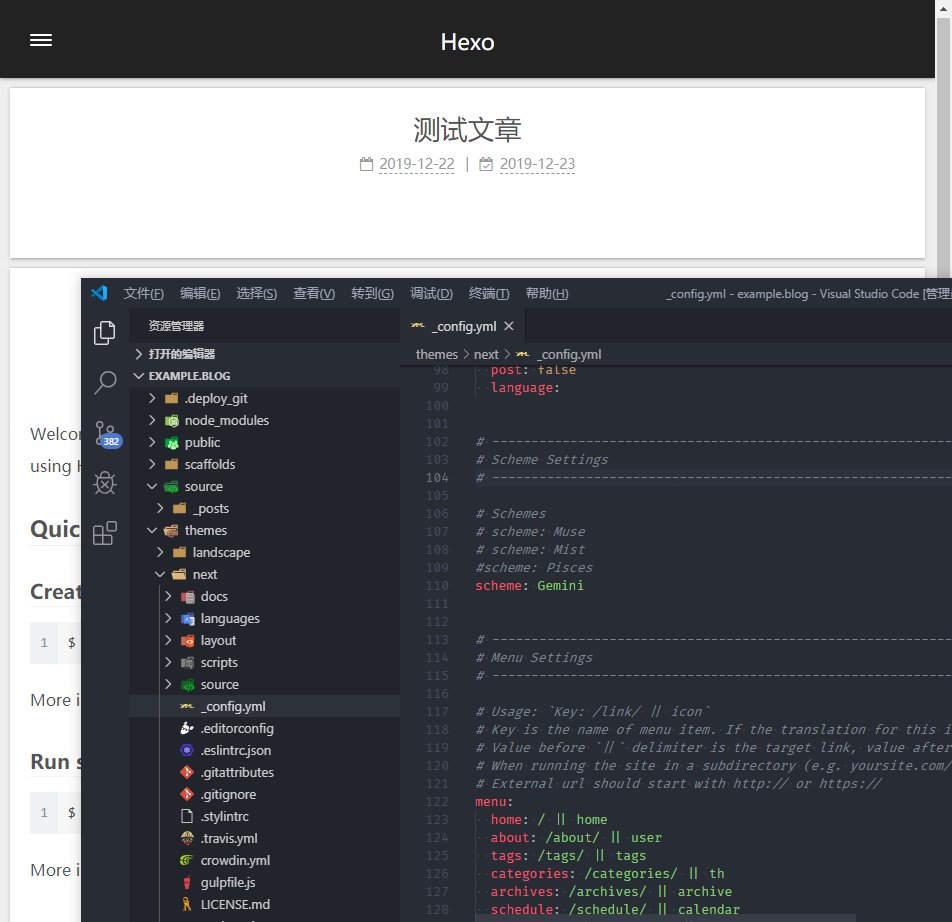Image resolution: width=952 pixels, height=922 pixels.
Task: Click the next breadcrumb segment
Action: click(x=486, y=354)
